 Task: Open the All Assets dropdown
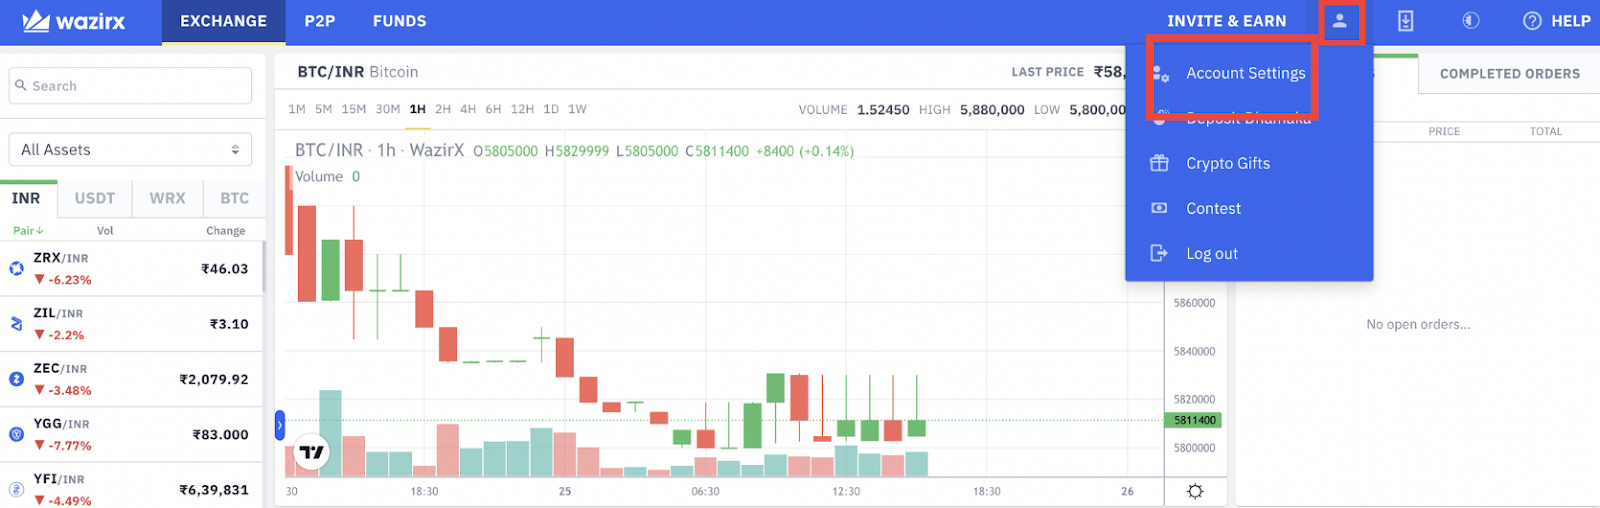pos(130,149)
